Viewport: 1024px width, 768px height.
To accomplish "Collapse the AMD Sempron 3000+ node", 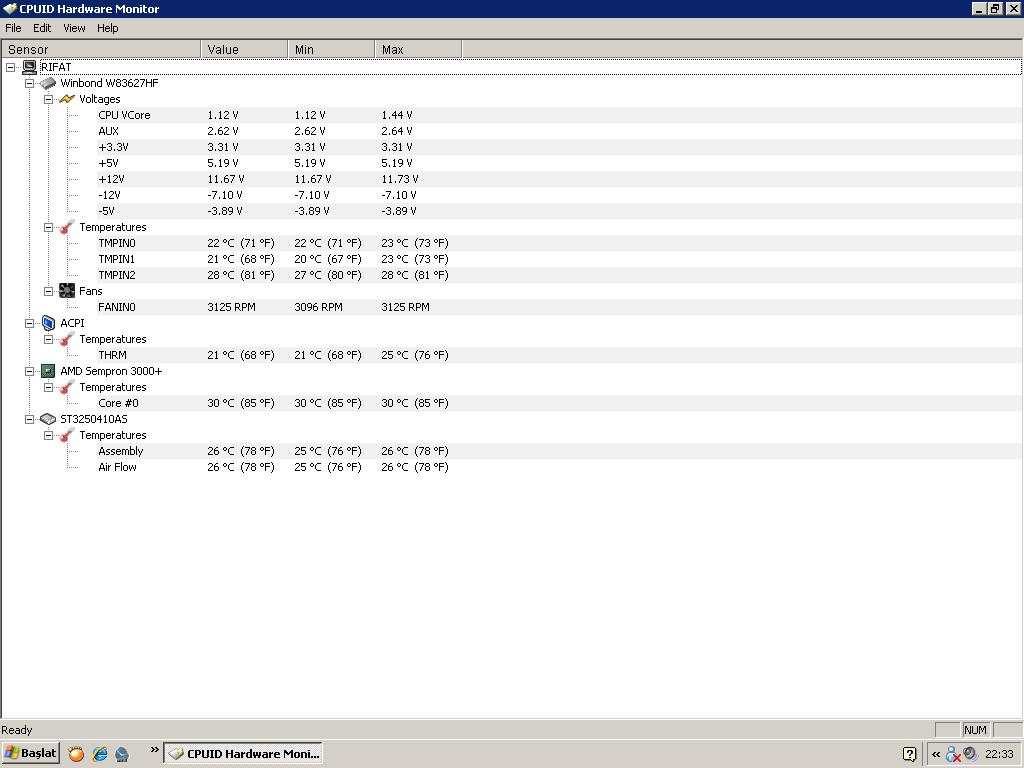I will tap(29, 372).
